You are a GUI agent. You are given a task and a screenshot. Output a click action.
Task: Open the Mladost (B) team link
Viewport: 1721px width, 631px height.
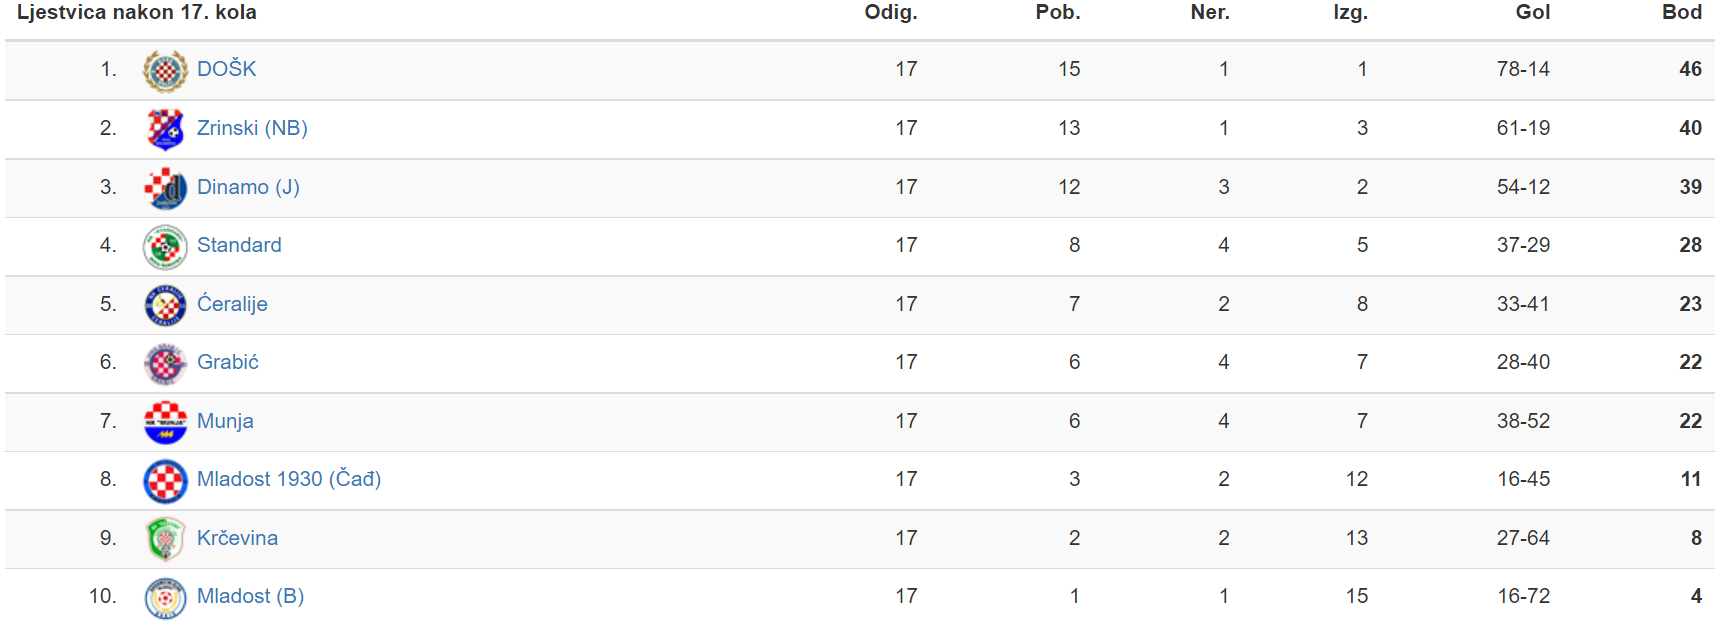250,596
